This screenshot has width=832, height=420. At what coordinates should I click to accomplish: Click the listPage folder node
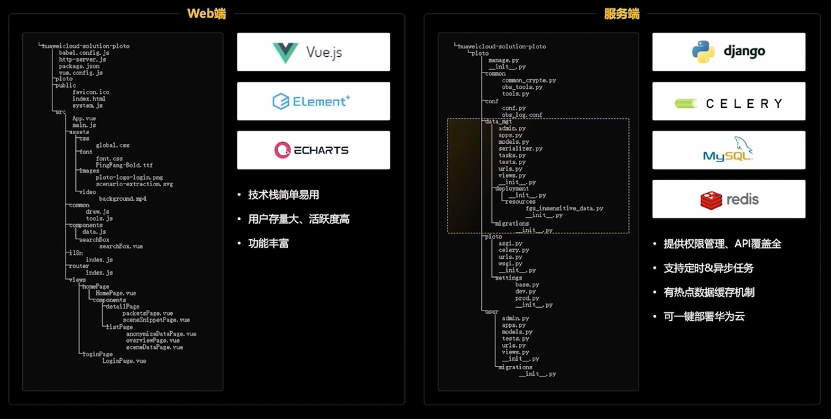coord(119,327)
